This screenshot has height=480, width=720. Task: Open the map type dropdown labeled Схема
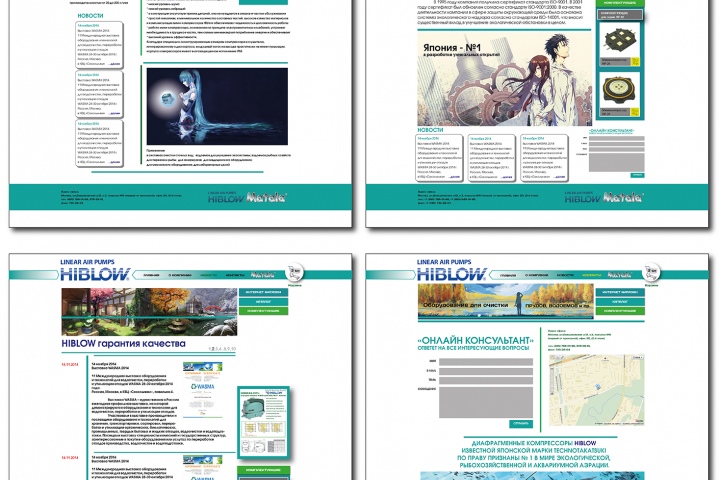[x=637, y=357]
